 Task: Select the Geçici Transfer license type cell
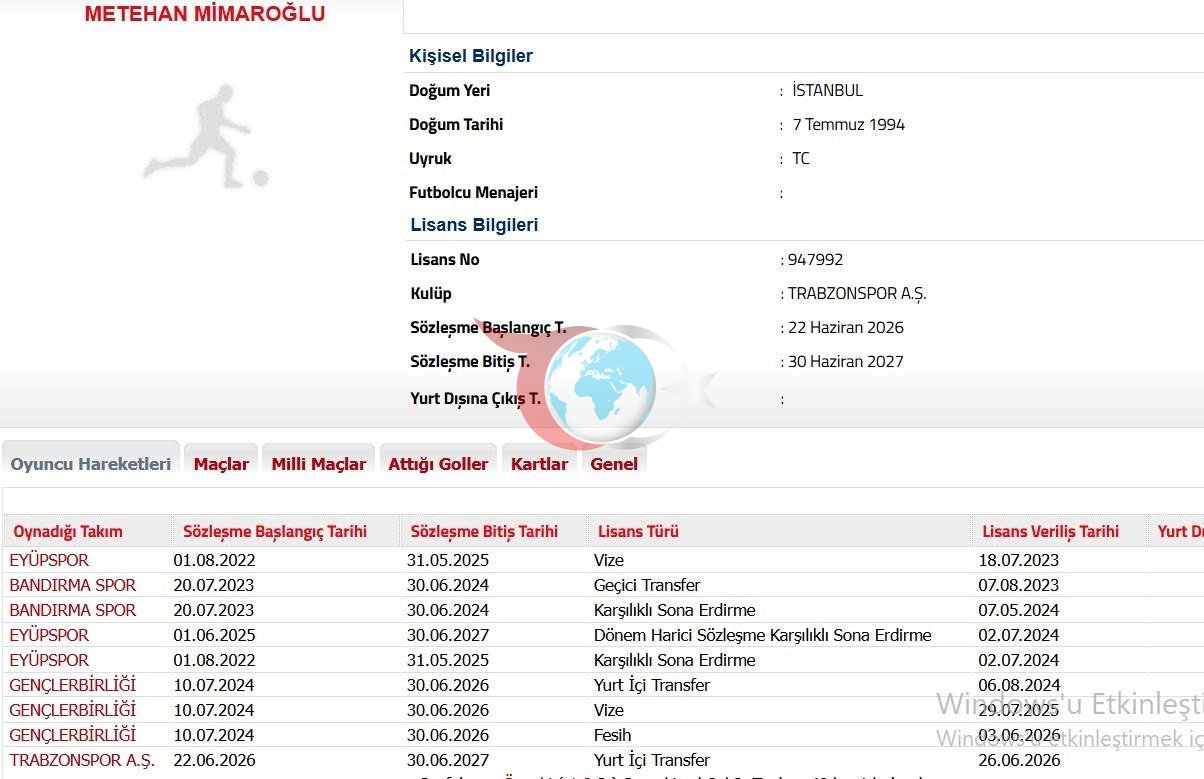[647, 585]
